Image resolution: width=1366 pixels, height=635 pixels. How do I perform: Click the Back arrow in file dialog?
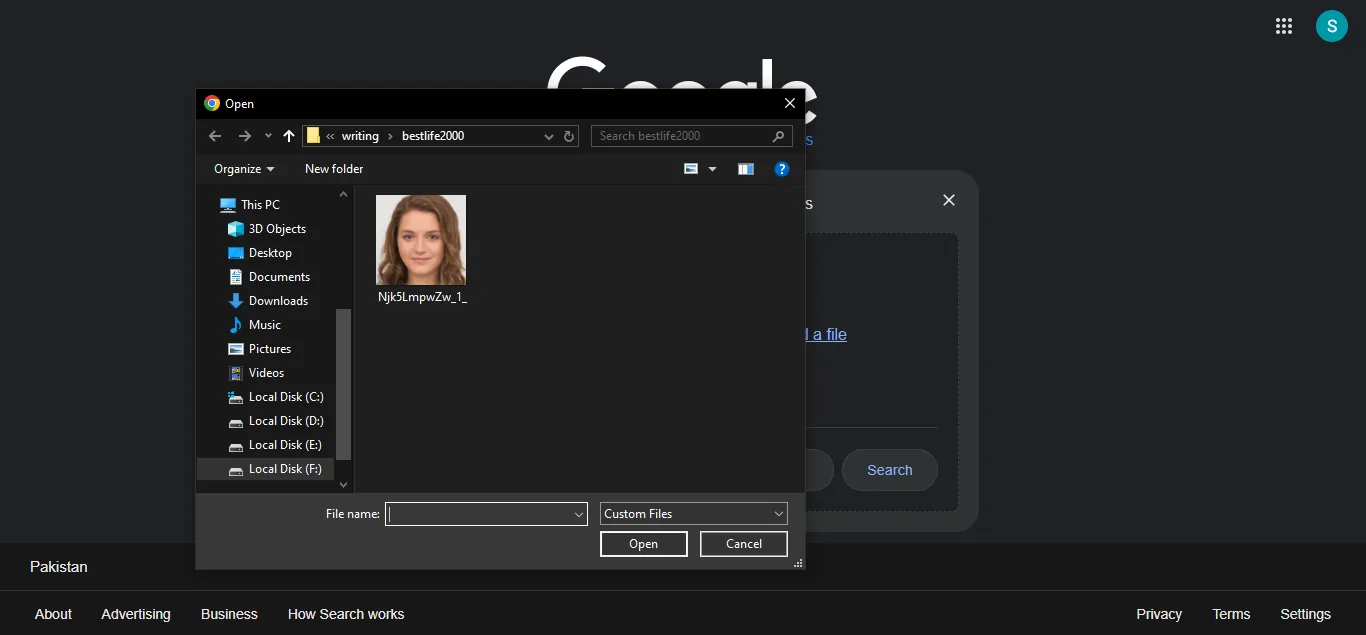tap(215, 136)
